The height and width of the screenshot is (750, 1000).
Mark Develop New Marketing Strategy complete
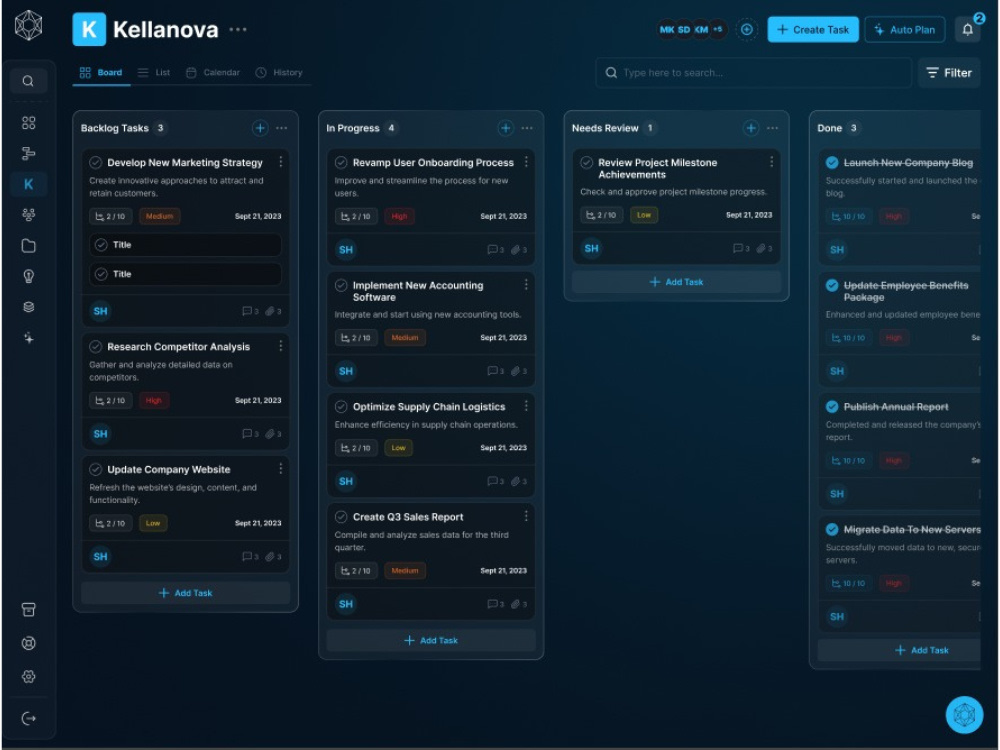pos(95,162)
